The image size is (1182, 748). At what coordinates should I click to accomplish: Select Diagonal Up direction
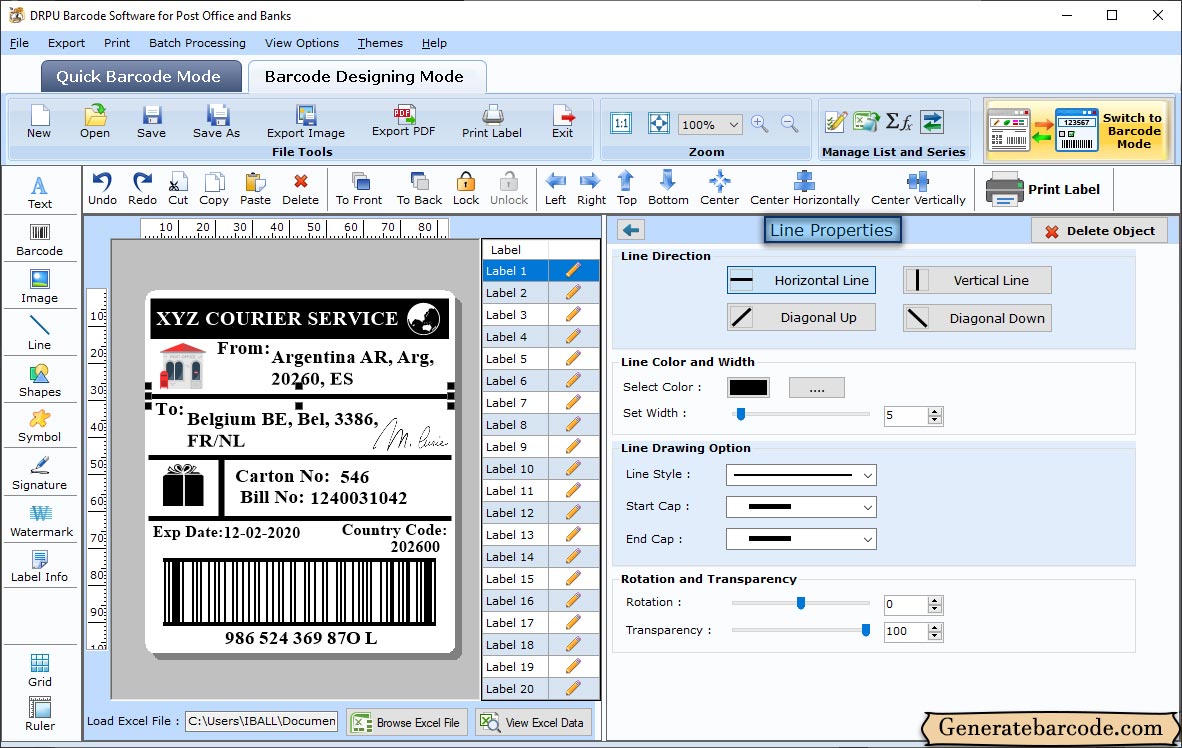tap(801, 317)
